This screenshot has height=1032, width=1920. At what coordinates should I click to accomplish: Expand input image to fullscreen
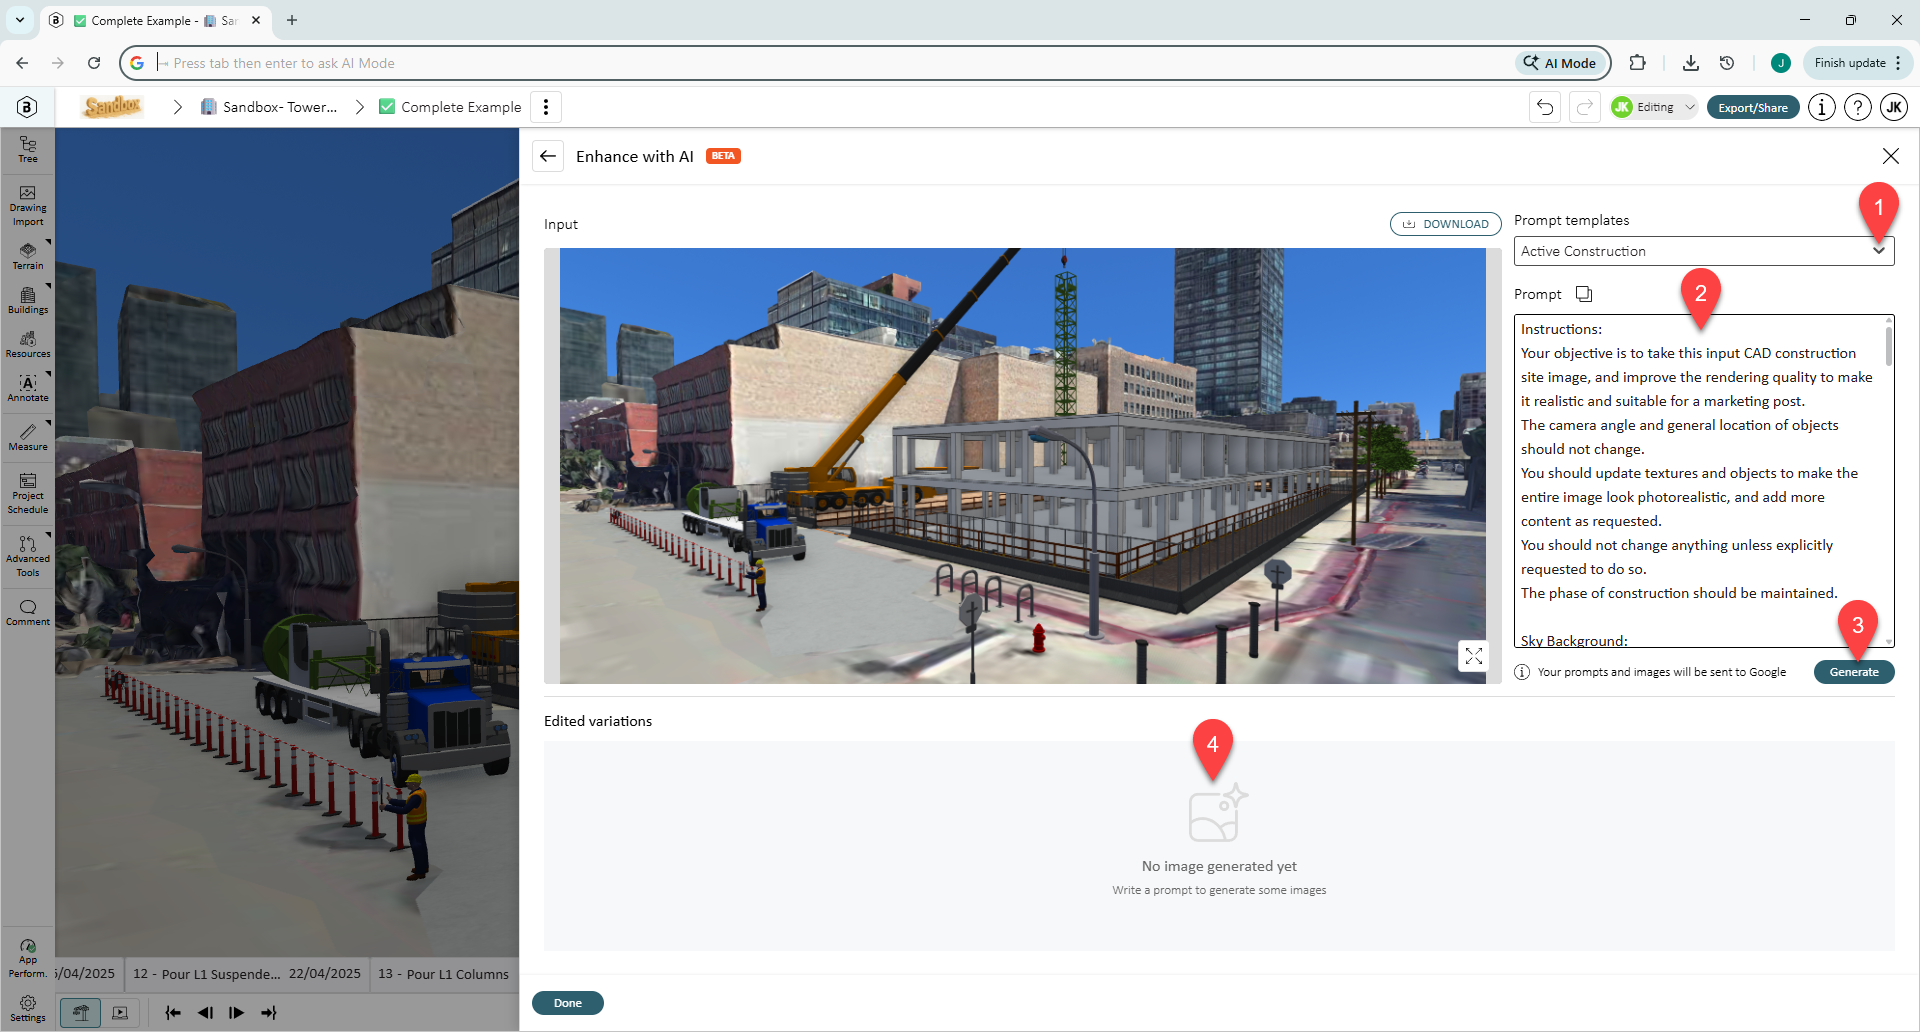pyautogui.click(x=1474, y=656)
